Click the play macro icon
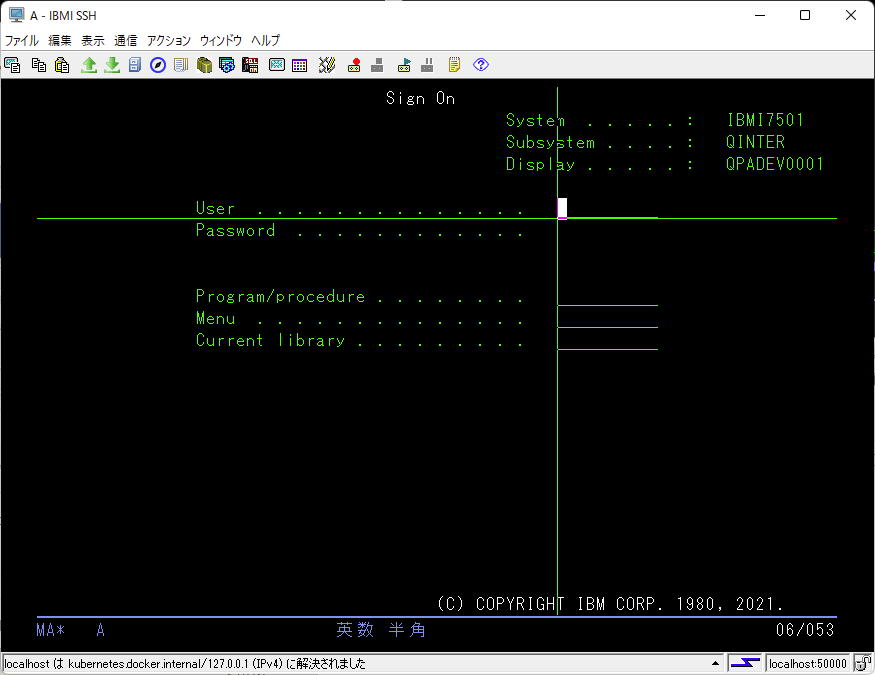 [x=404, y=65]
